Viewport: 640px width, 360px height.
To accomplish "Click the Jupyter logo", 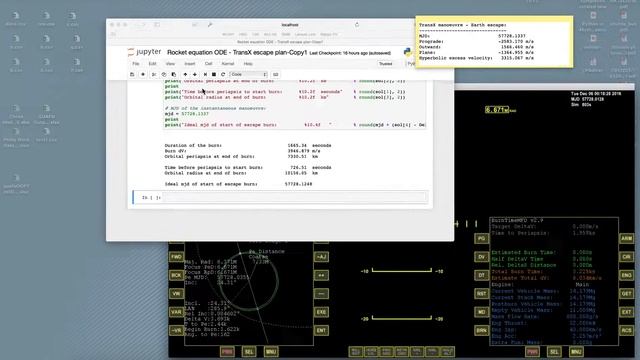I will point(144,52).
